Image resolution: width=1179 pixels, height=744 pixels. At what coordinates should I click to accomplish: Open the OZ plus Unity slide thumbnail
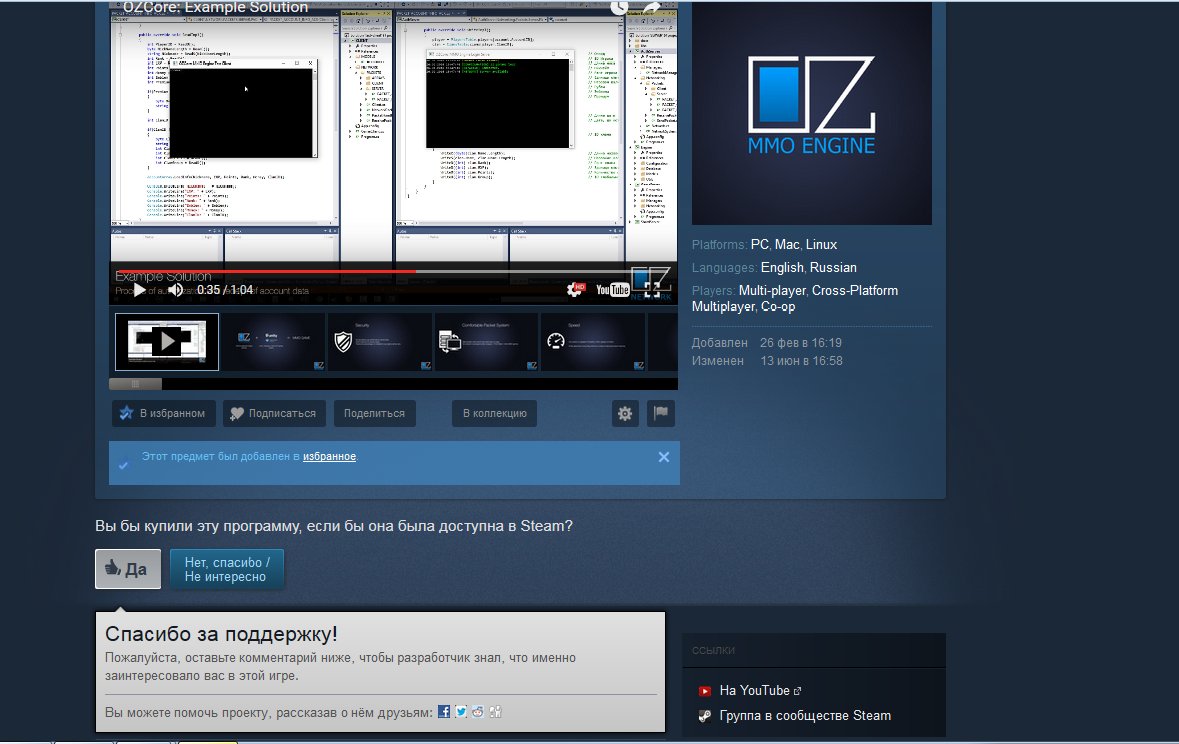click(273, 342)
